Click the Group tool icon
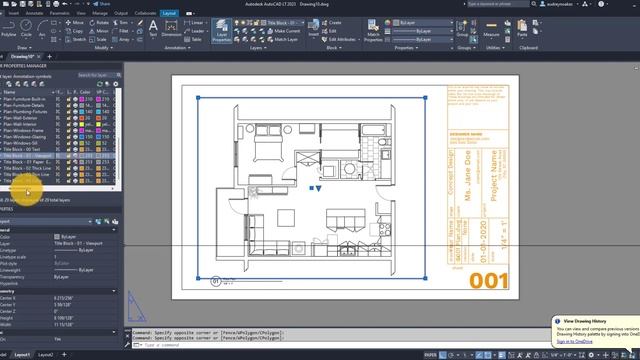640x360 pixels. pos(462,29)
